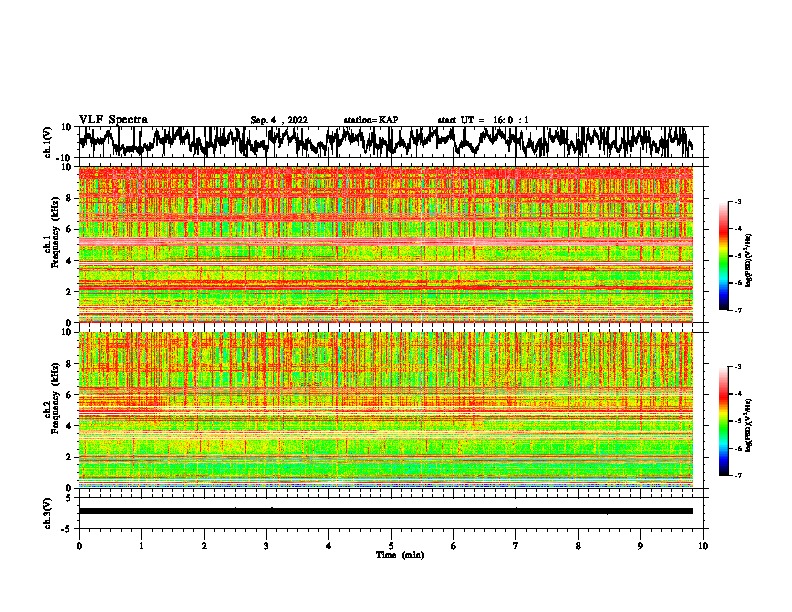Click the "9" tick on the Time axis
The height and width of the screenshot is (612, 792).
(640, 546)
